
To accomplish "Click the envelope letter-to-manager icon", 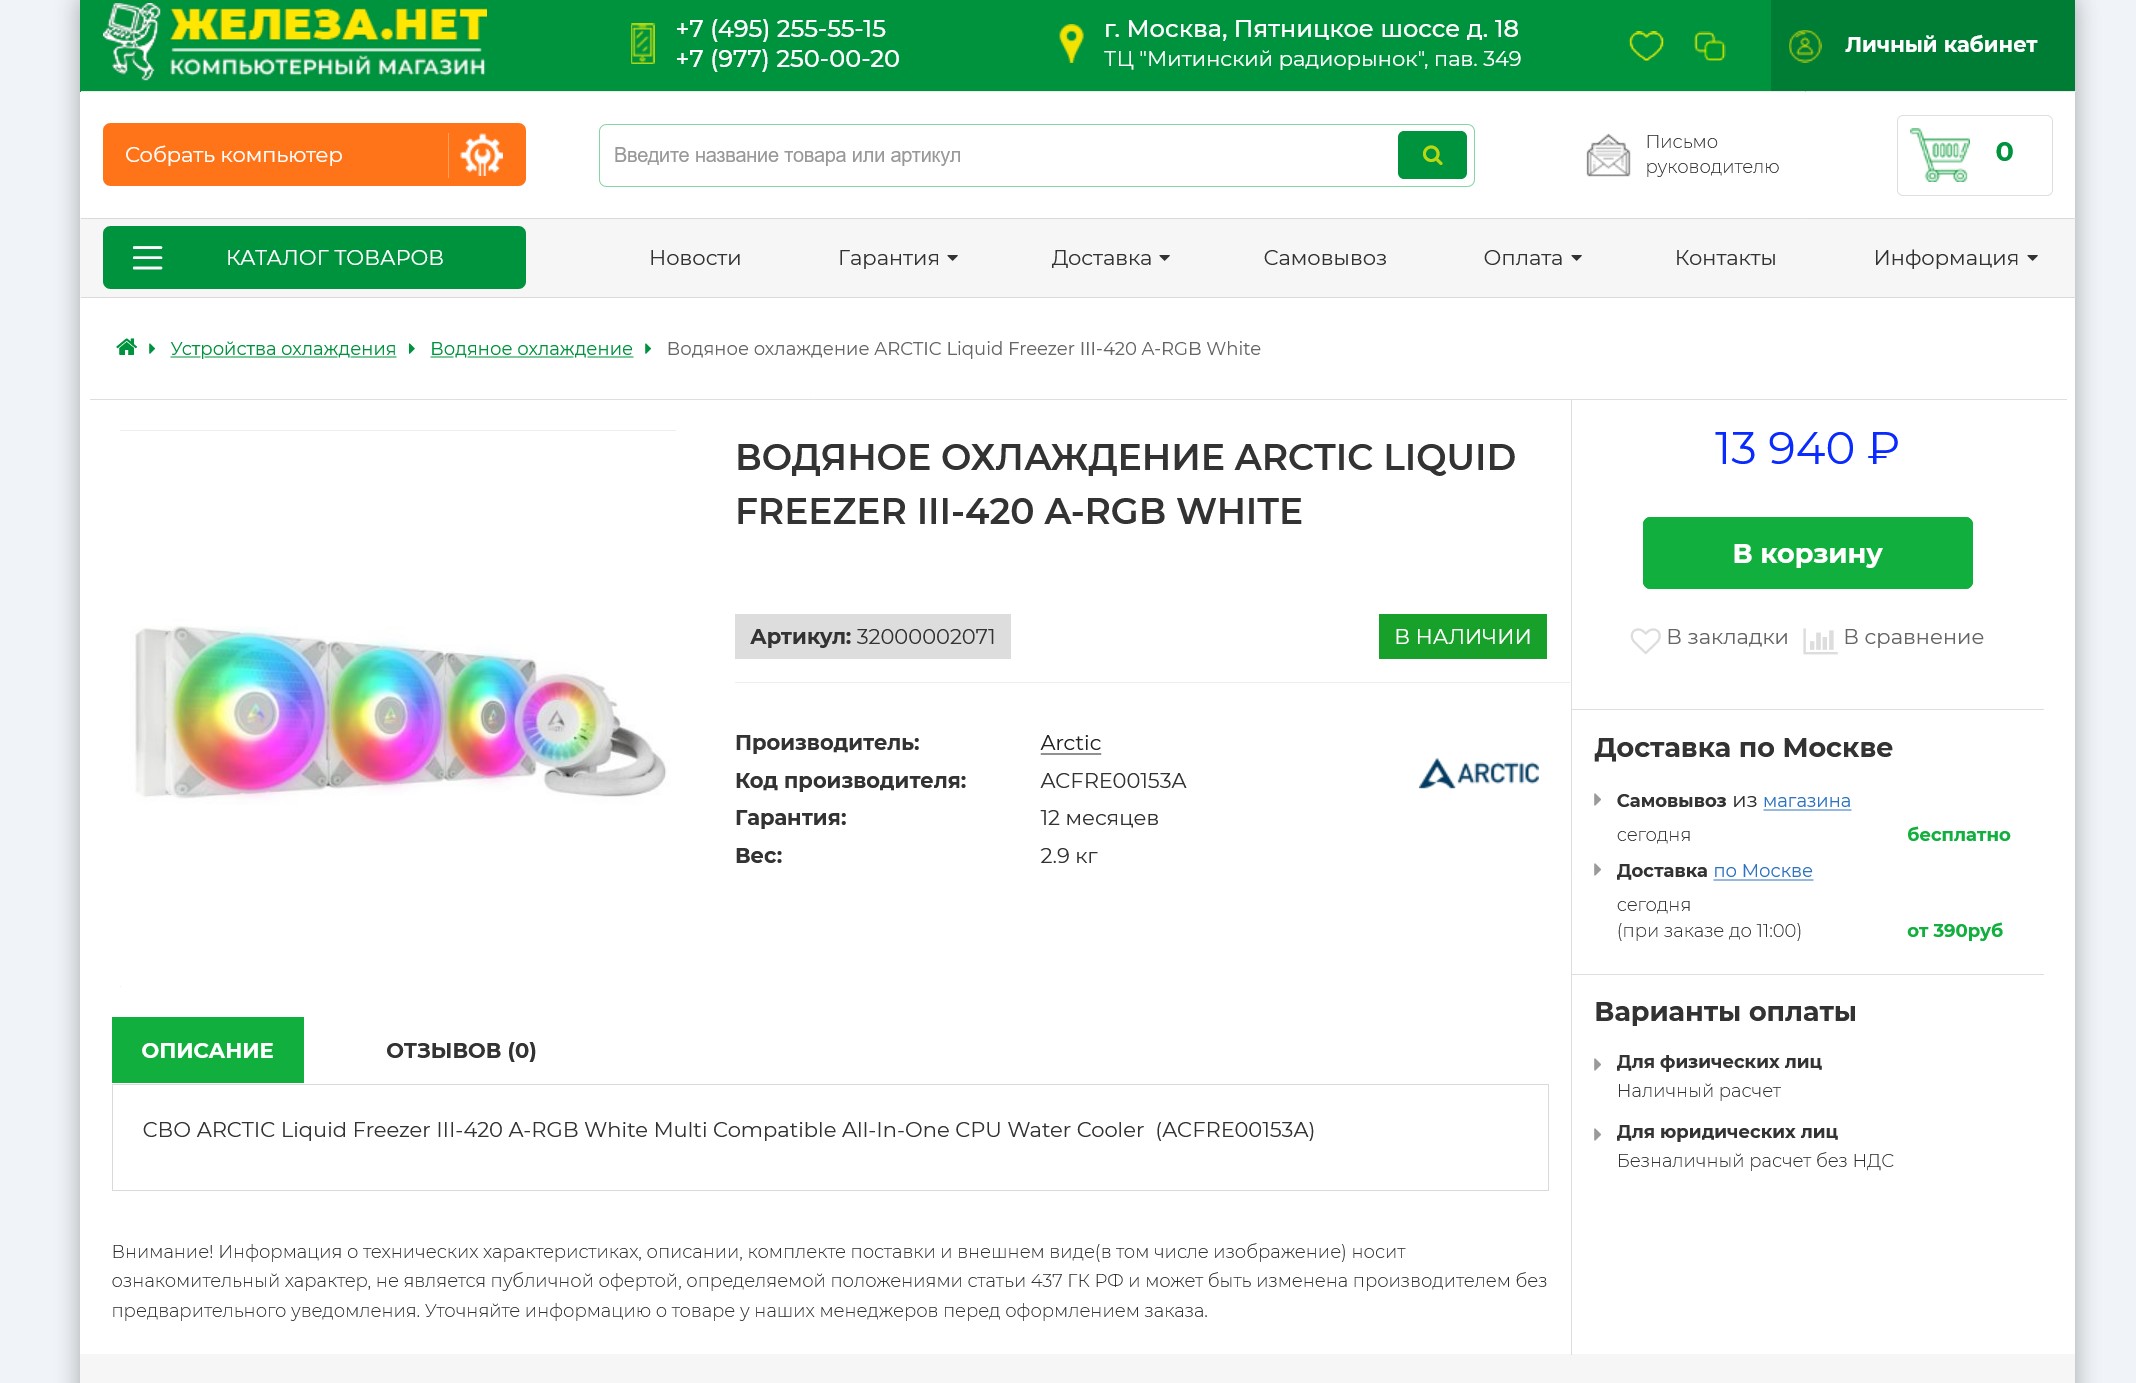I will pyautogui.click(x=1607, y=155).
